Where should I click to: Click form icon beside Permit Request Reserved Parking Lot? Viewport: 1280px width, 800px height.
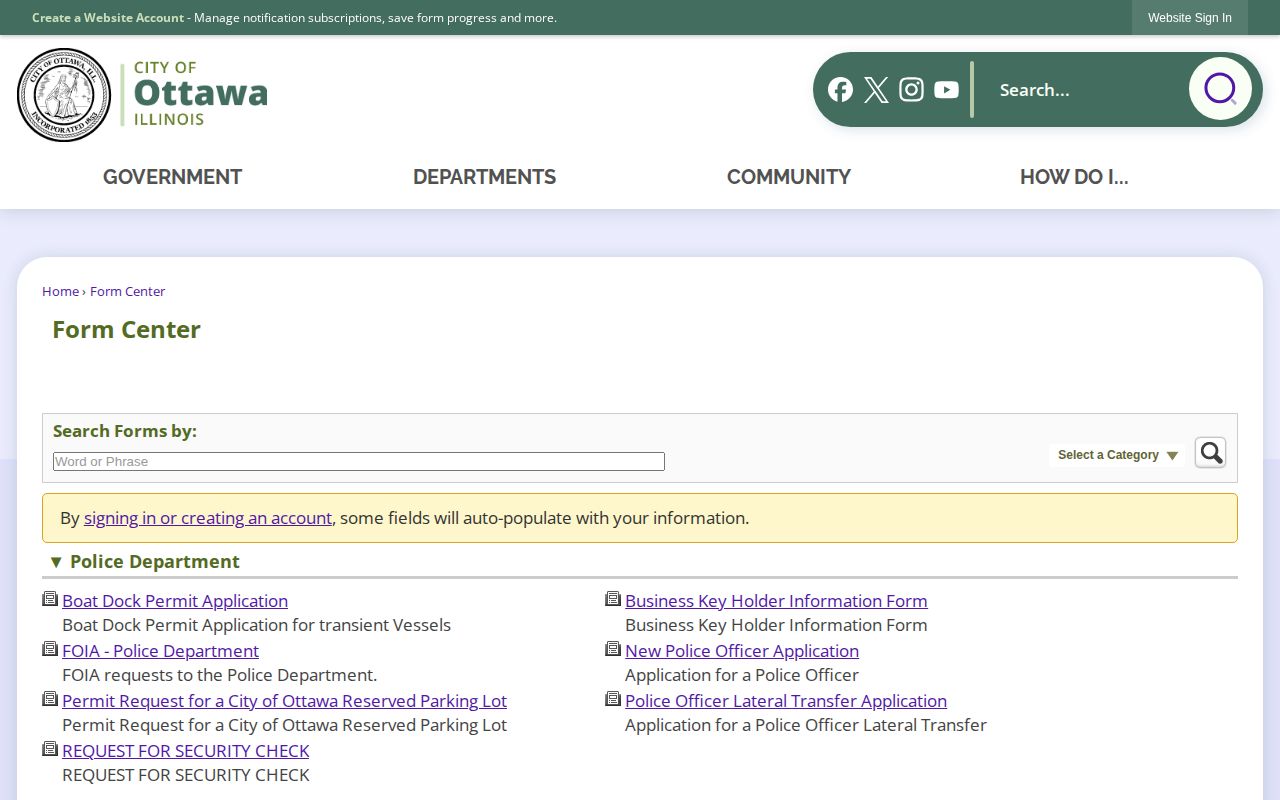pyautogui.click(x=50, y=699)
